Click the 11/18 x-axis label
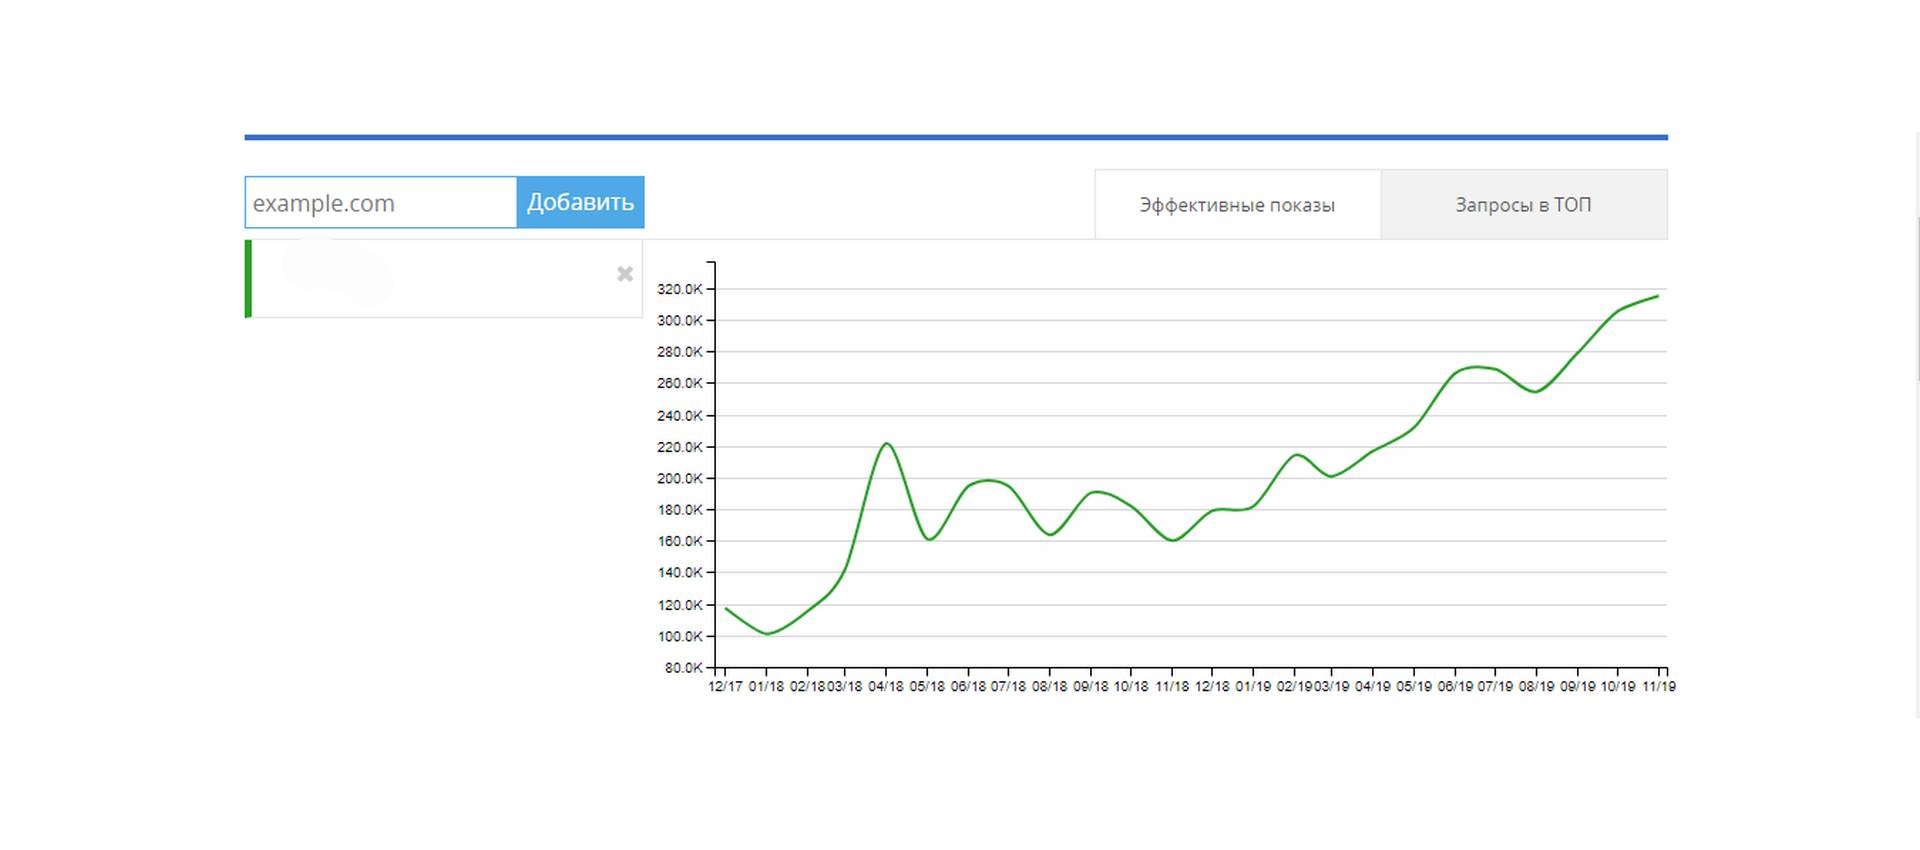This screenshot has width=1920, height=850. click(x=1173, y=687)
